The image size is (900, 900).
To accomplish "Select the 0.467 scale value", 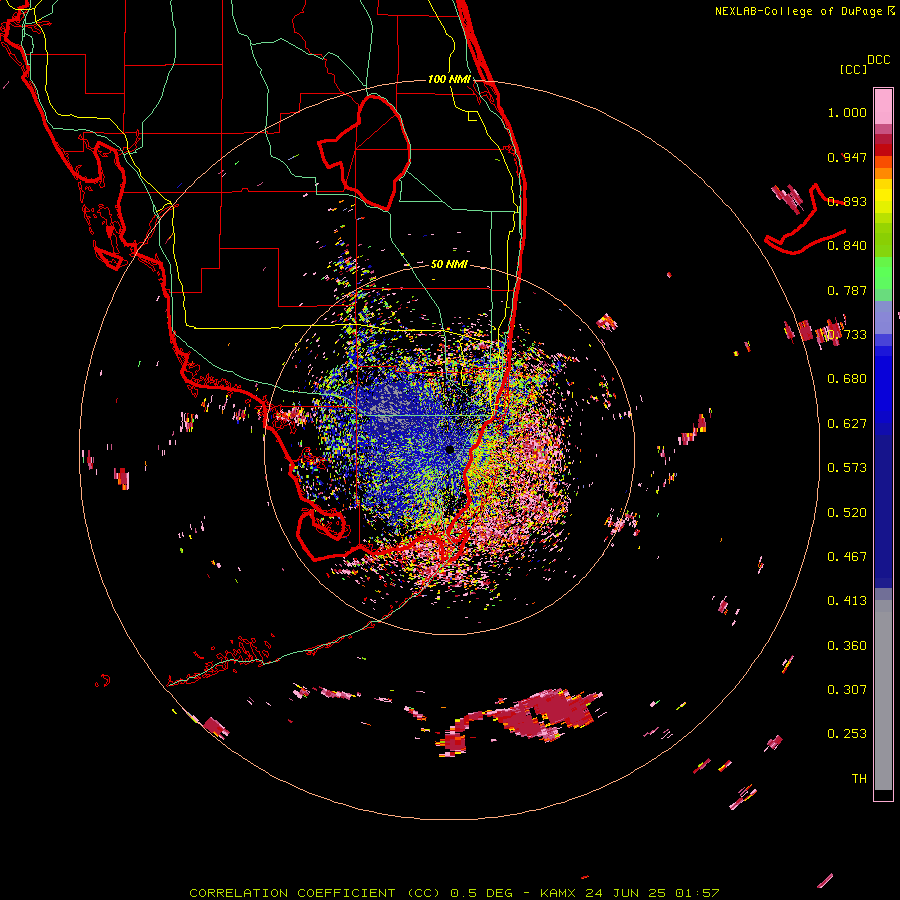I will coord(847,557).
